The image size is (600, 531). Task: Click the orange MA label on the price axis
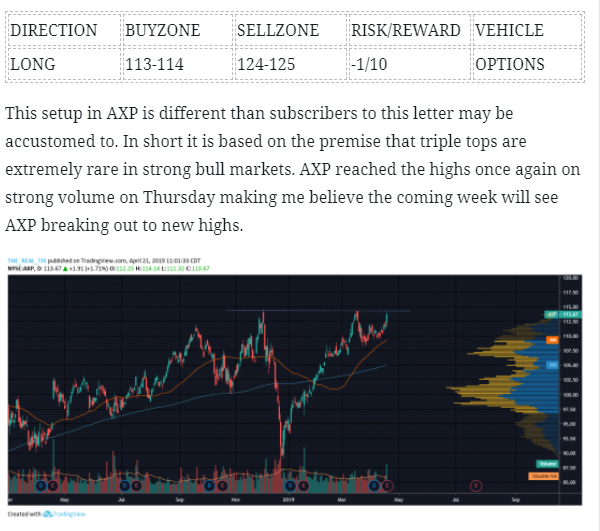552,340
